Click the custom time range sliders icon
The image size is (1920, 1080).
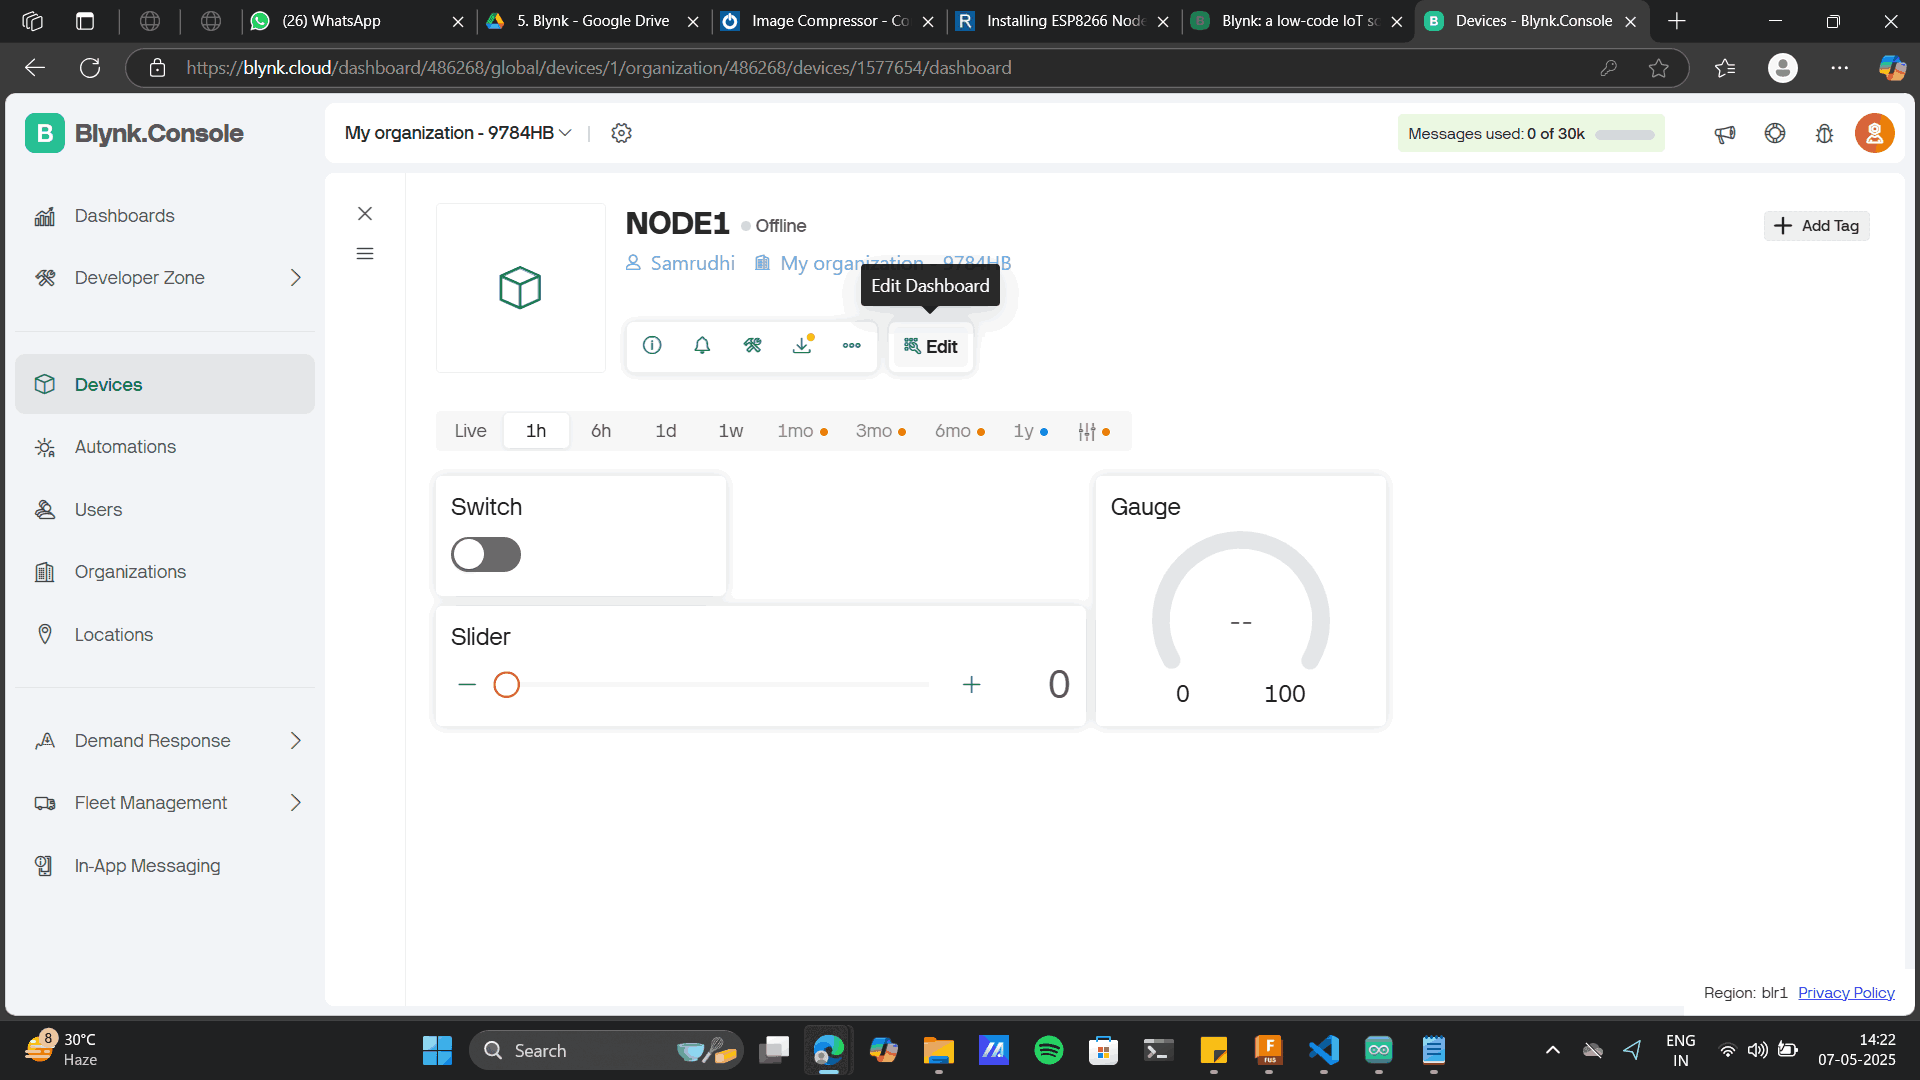(1087, 431)
